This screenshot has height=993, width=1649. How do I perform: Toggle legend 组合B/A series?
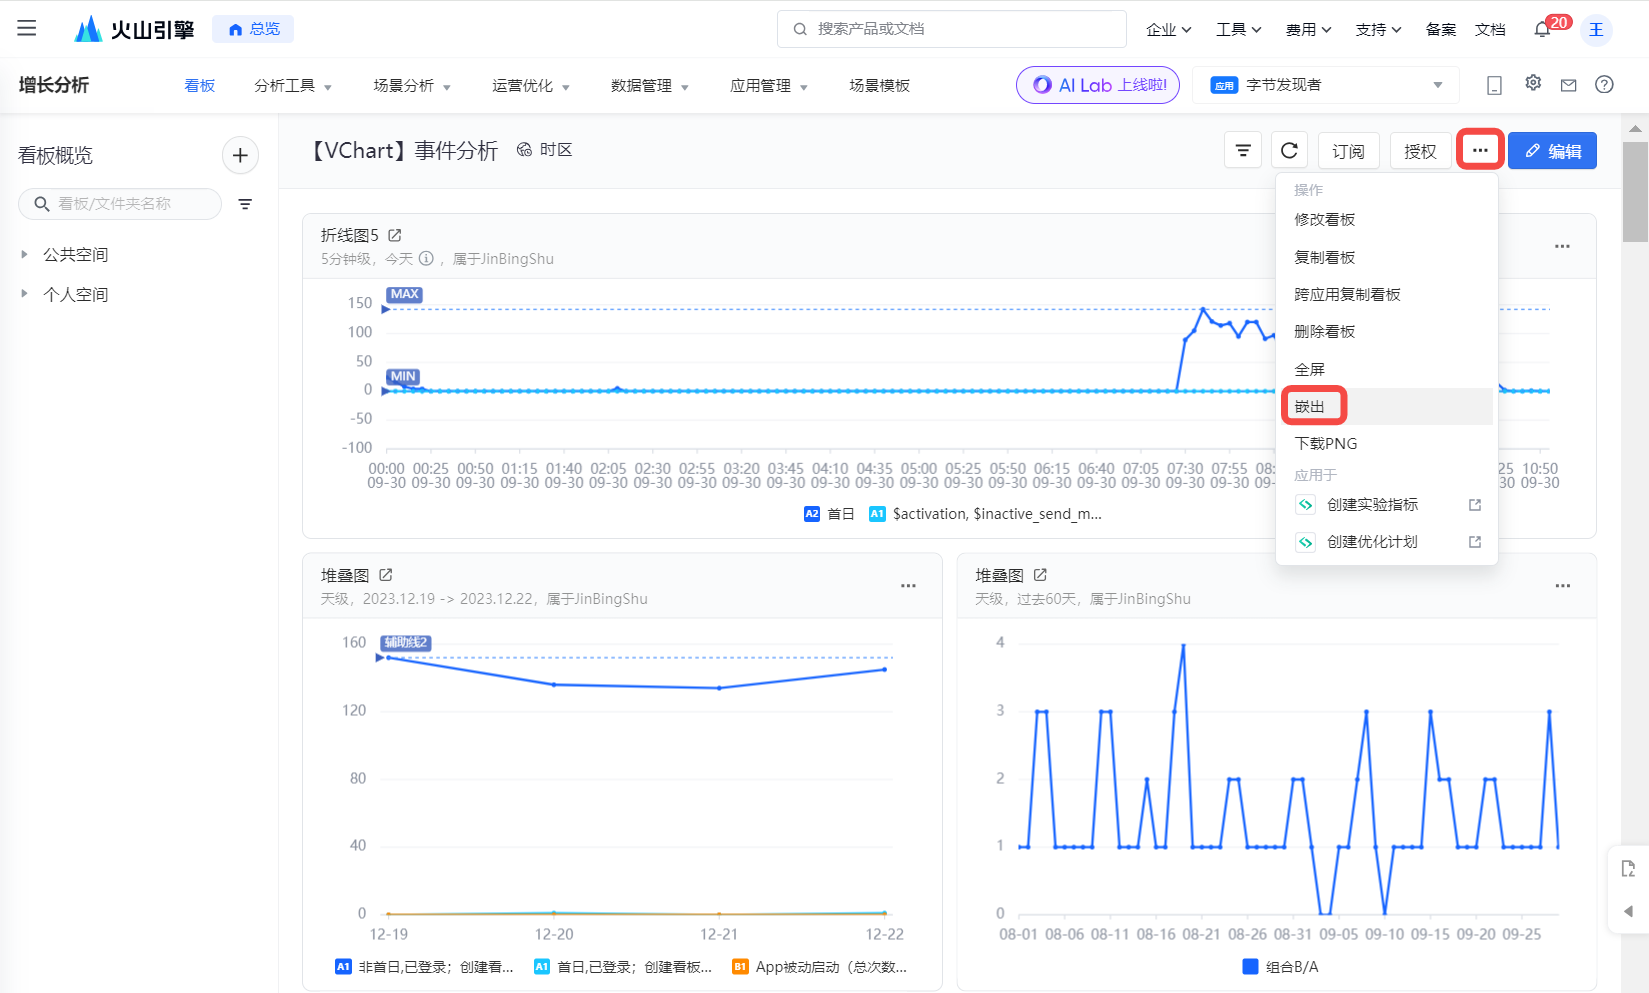[x=1280, y=967]
